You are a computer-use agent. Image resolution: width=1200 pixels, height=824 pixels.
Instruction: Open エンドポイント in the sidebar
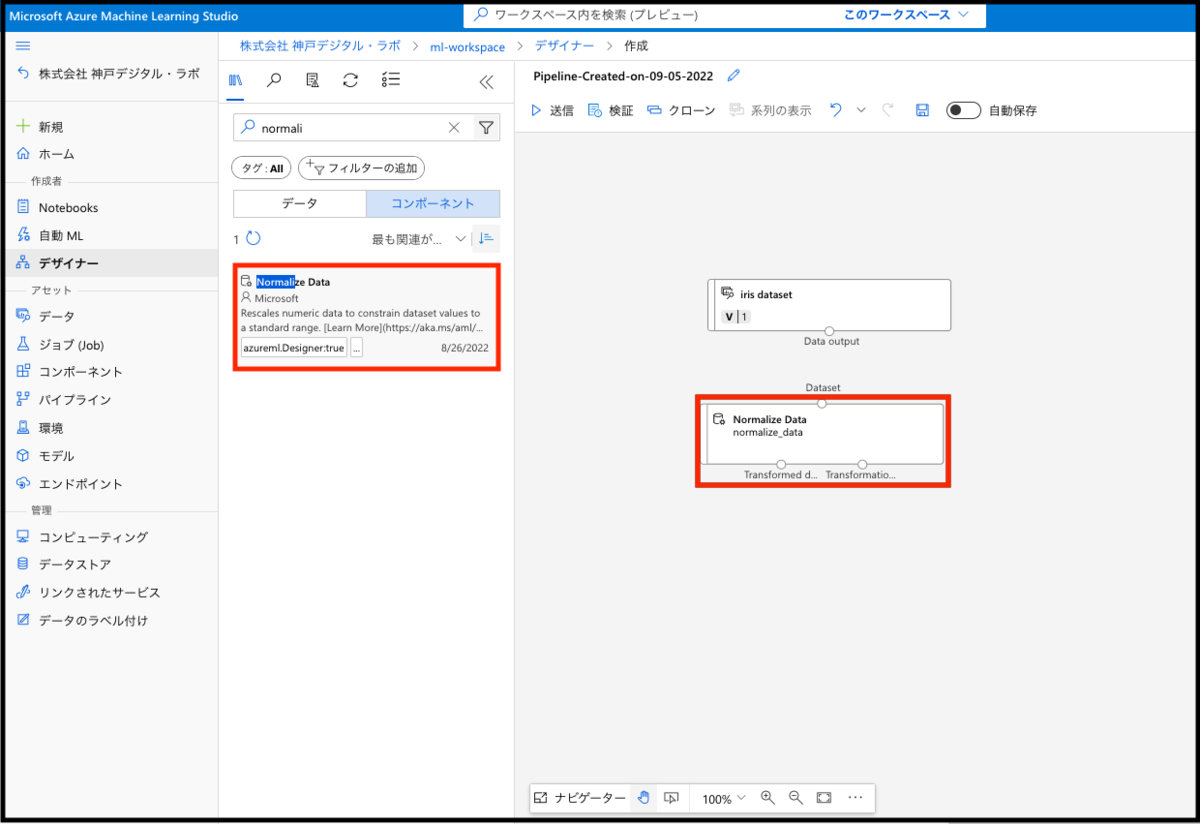[x=70, y=484]
